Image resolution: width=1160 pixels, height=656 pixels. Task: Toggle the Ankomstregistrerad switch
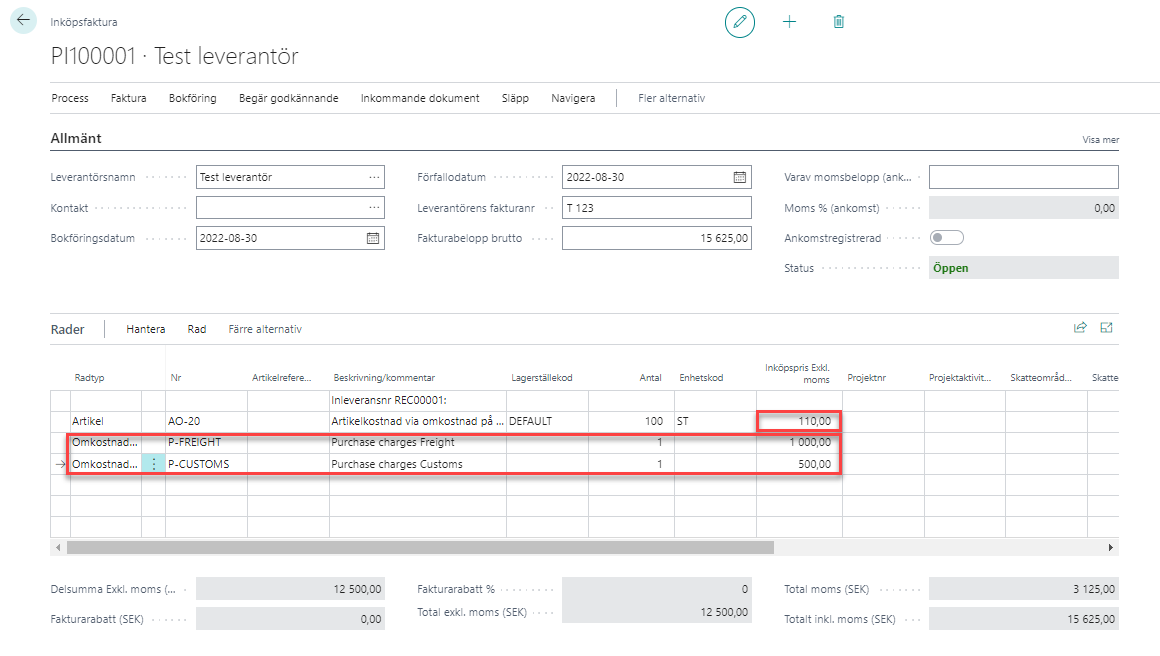pos(946,238)
